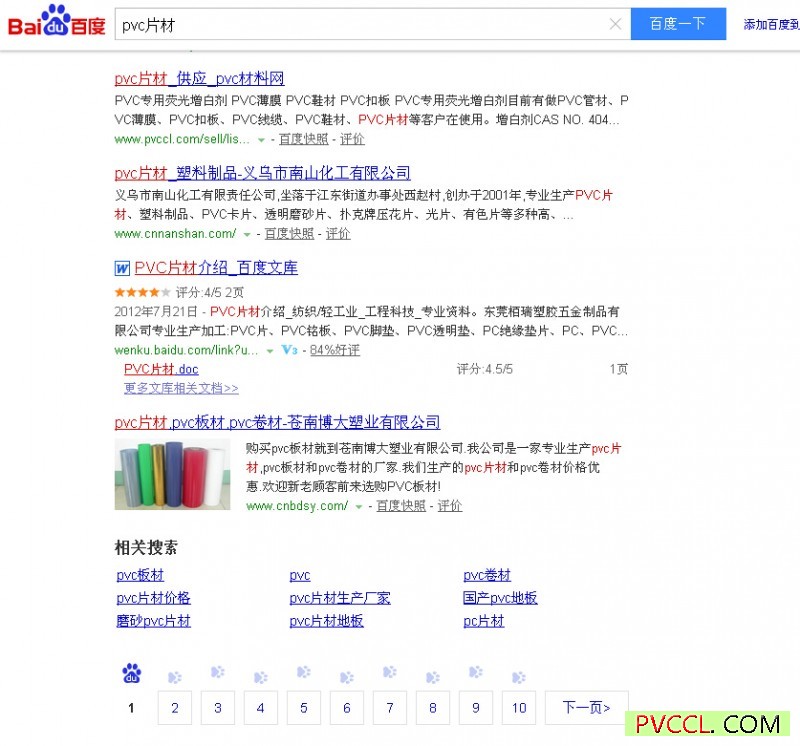Click the V3 credibility badge icon
Screen dimensions: 800x746
[289, 350]
